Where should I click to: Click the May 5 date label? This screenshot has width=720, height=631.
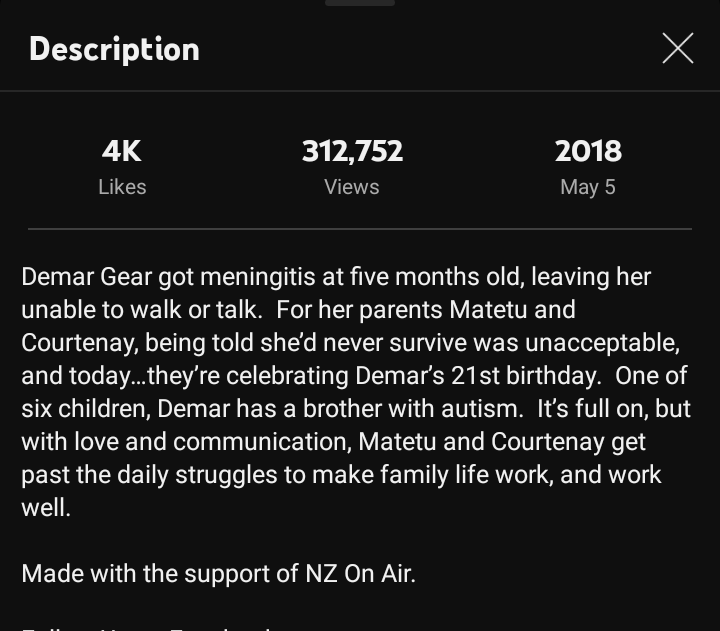coord(588,187)
